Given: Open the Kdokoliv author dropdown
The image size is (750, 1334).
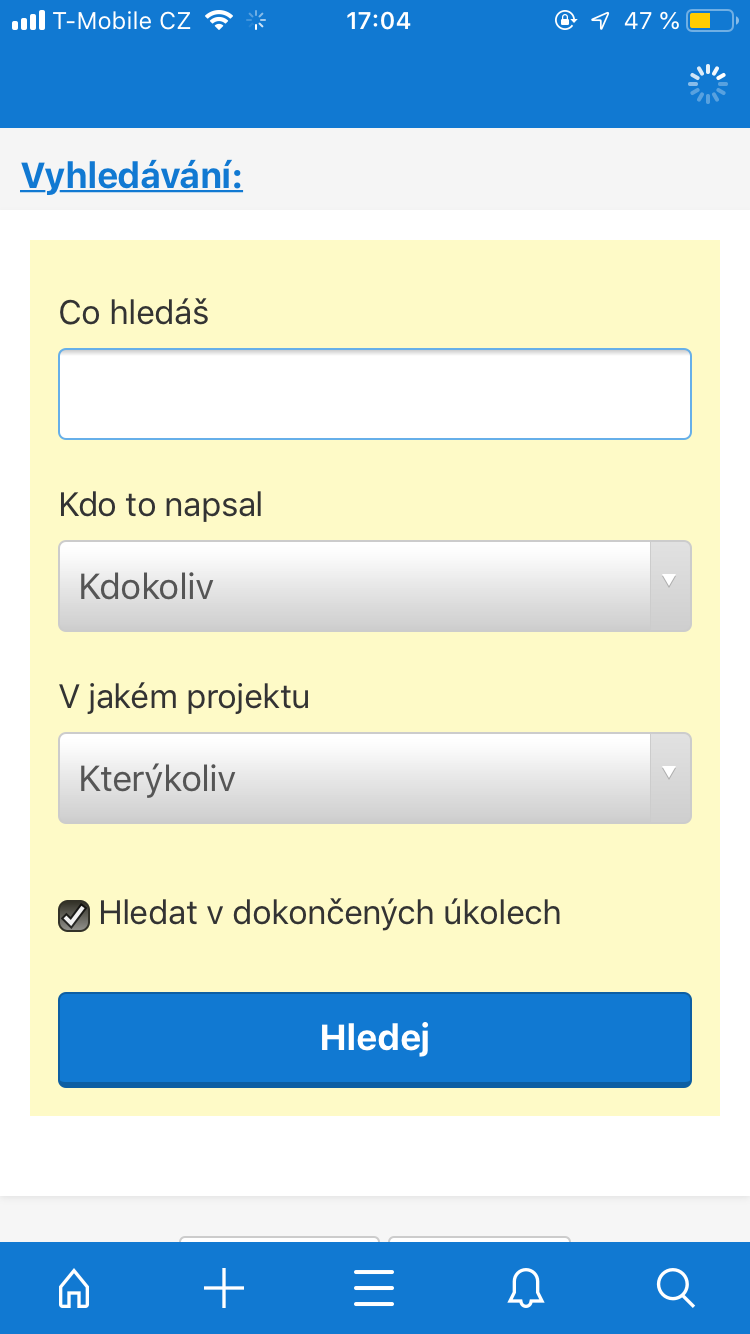Looking at the screenshot, I should click(374, 586).
